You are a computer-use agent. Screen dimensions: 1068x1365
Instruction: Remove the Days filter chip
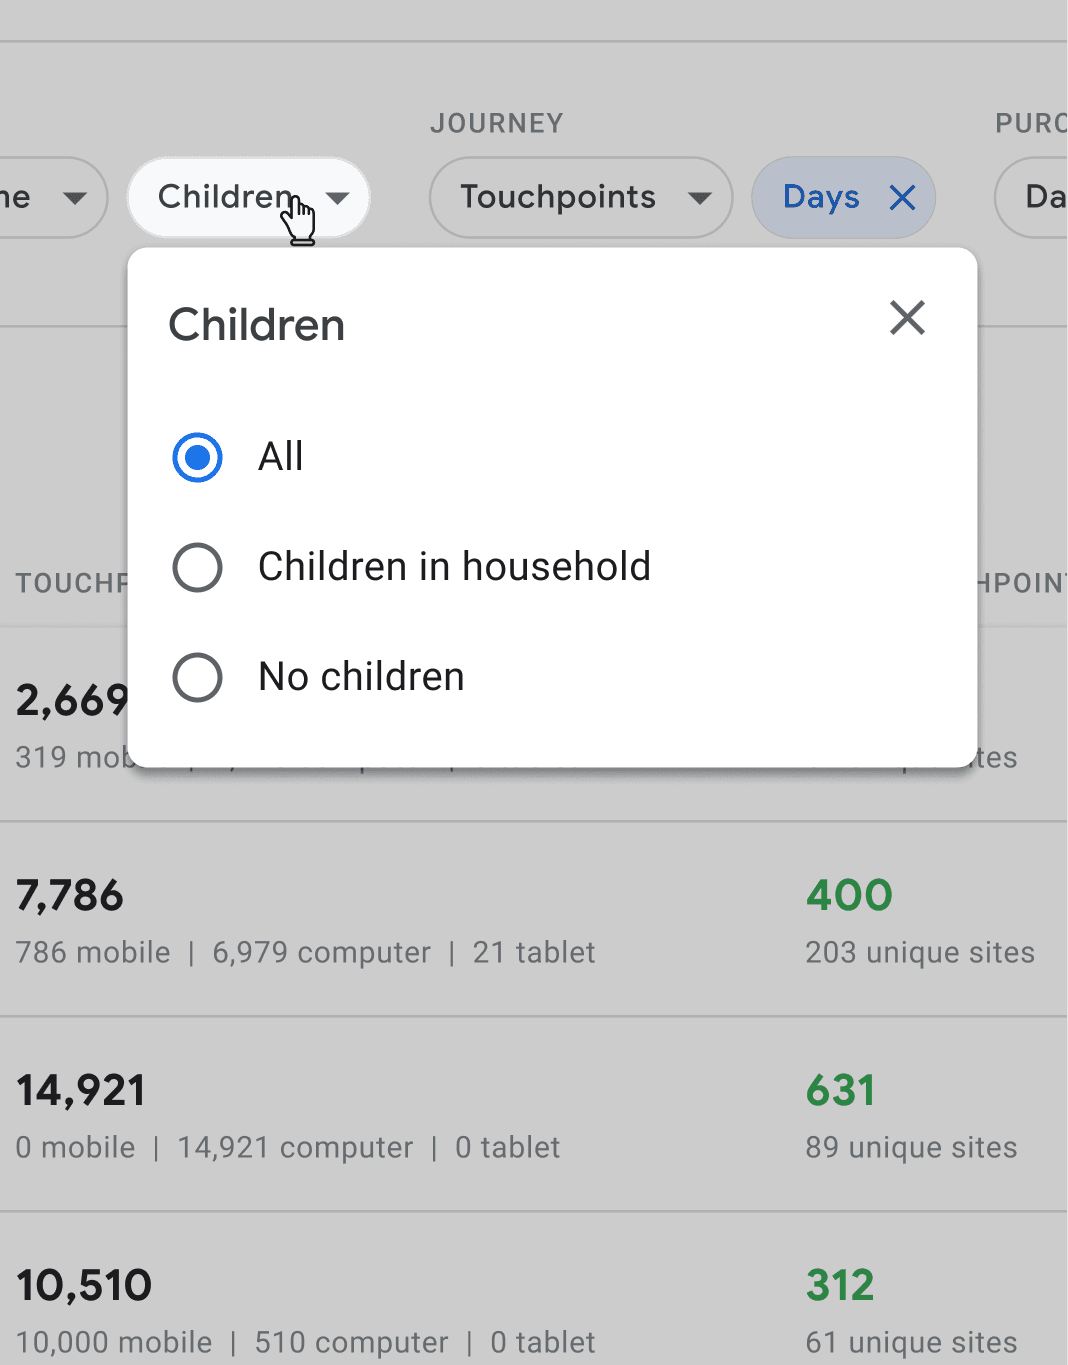[x=902, y=198]
